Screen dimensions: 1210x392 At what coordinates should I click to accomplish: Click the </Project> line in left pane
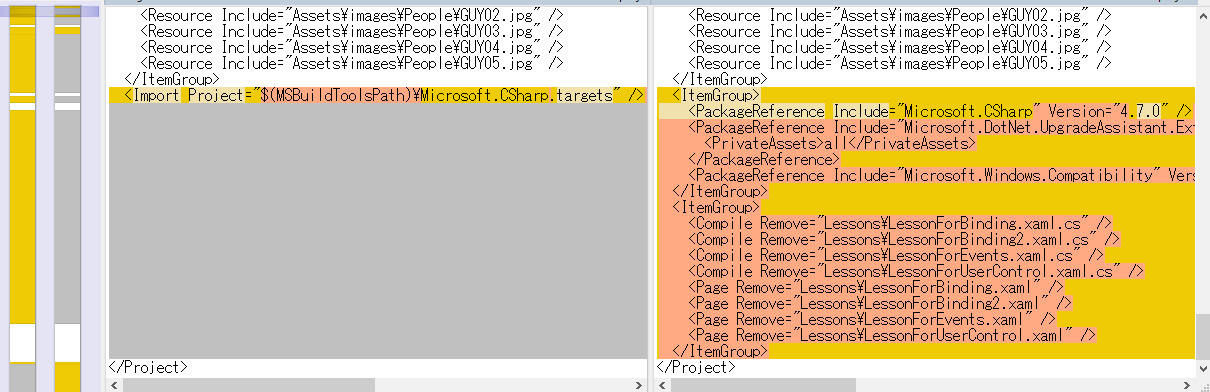(147, 368)
